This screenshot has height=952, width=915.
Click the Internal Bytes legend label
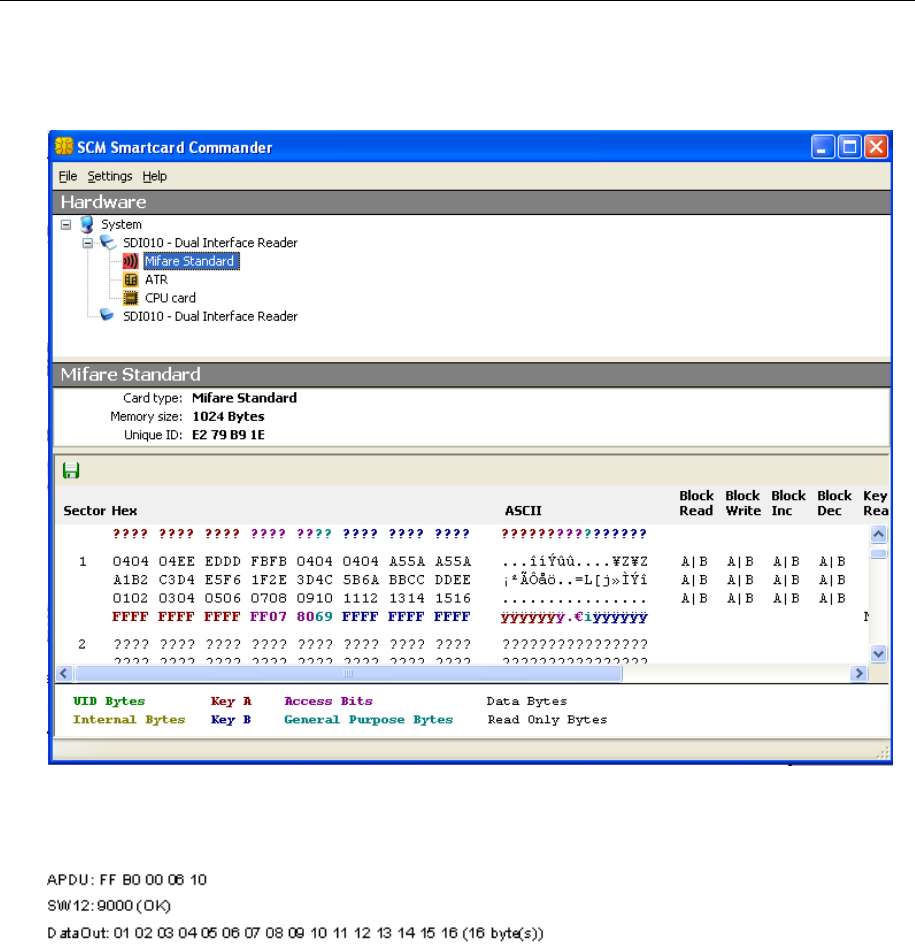(129, 719)
